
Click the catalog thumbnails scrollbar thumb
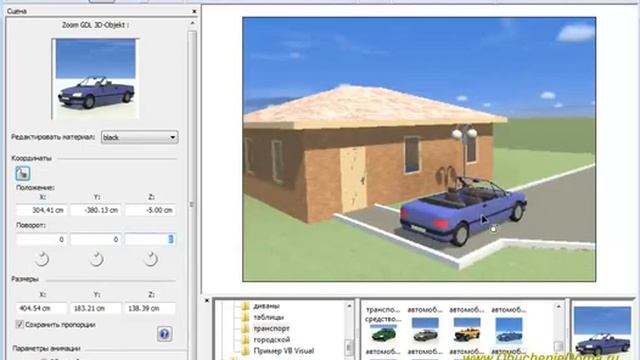559,346
